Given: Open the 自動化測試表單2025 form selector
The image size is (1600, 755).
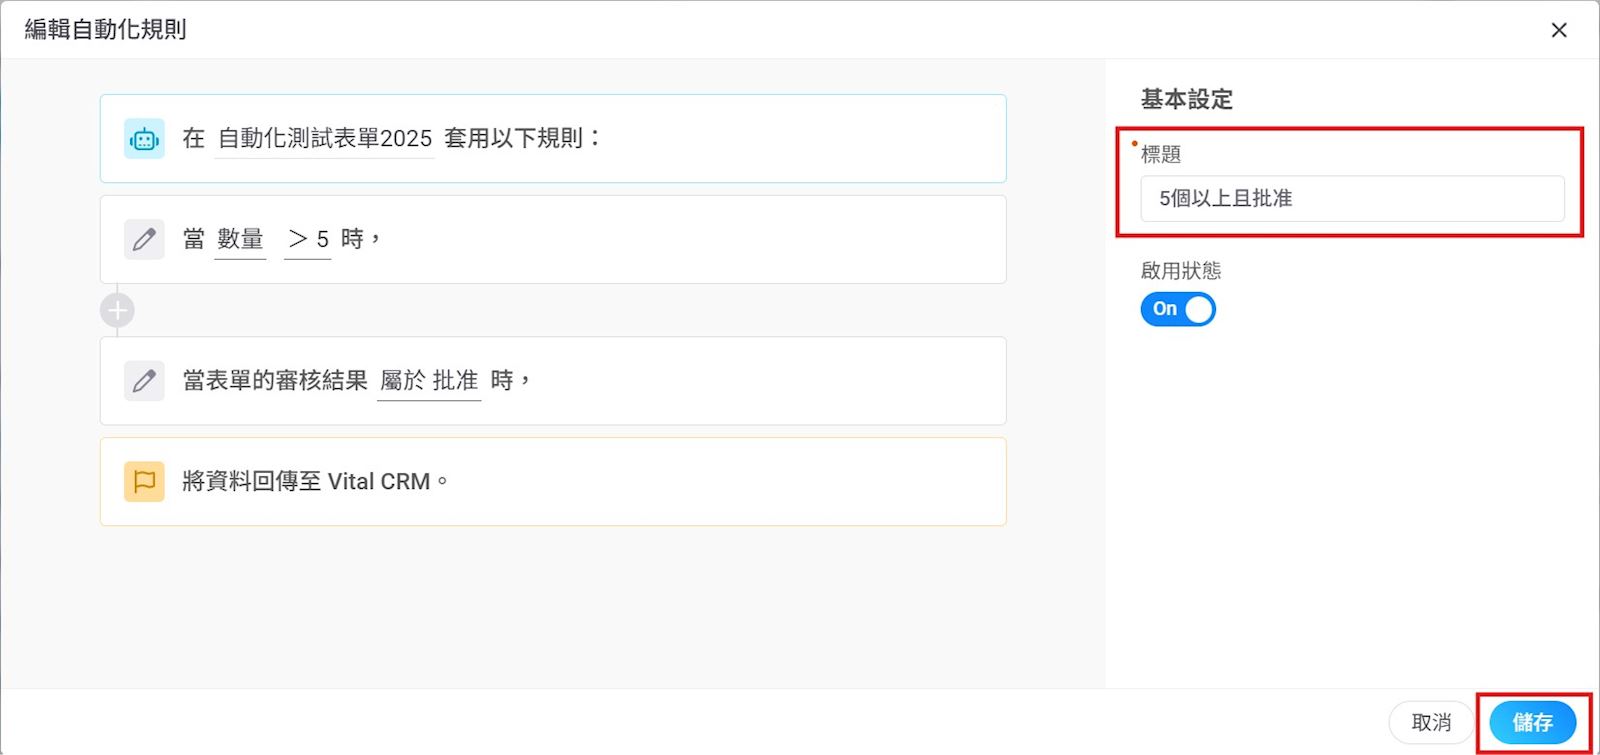Looking at the screenshot, I should pyautogui.click(x=324, y=139).
